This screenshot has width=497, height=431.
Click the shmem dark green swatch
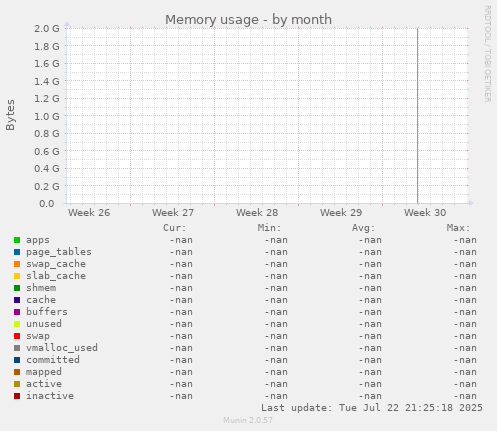[x=17, y=288]
